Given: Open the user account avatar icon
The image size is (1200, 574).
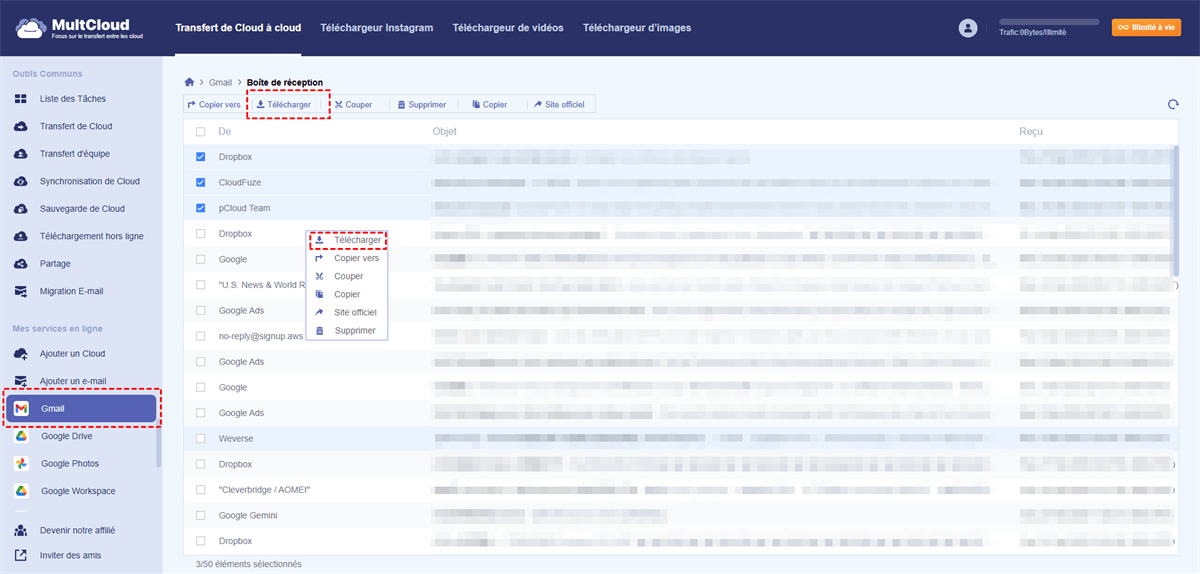Looking at the screenshot, I should 967,28.
